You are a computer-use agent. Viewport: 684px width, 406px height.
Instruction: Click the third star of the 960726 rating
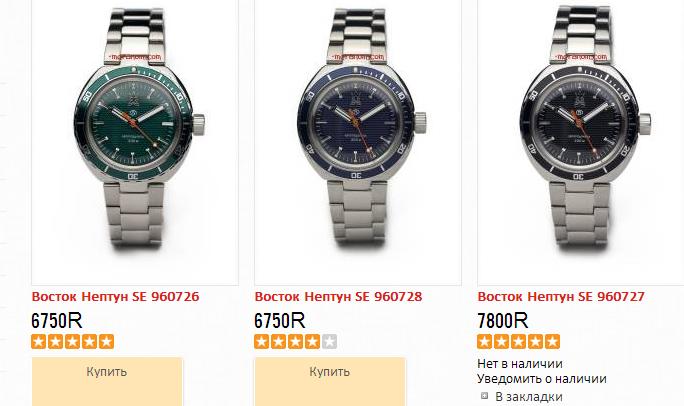[72, 341]
